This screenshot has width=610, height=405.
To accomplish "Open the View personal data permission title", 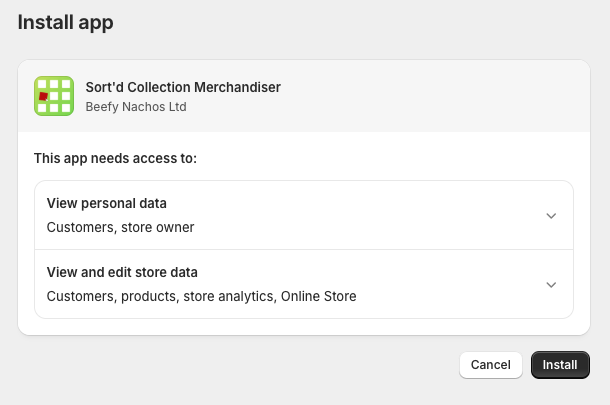I will (x=106, y=203).
